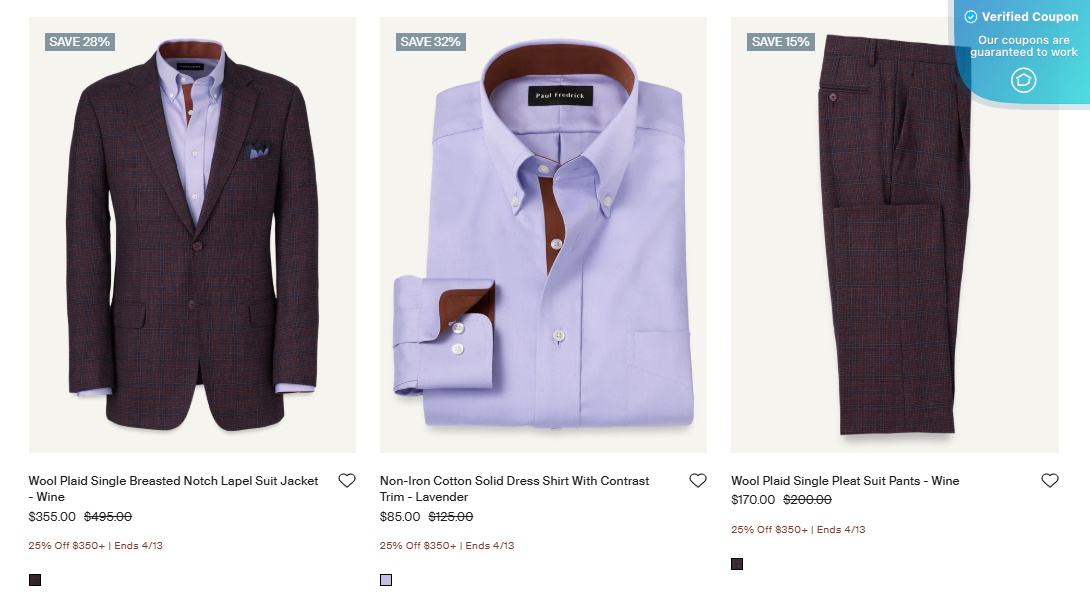Screen dimensions: 1090x599
Task: Click the lavender dress shirt product image
Action: 542,235
